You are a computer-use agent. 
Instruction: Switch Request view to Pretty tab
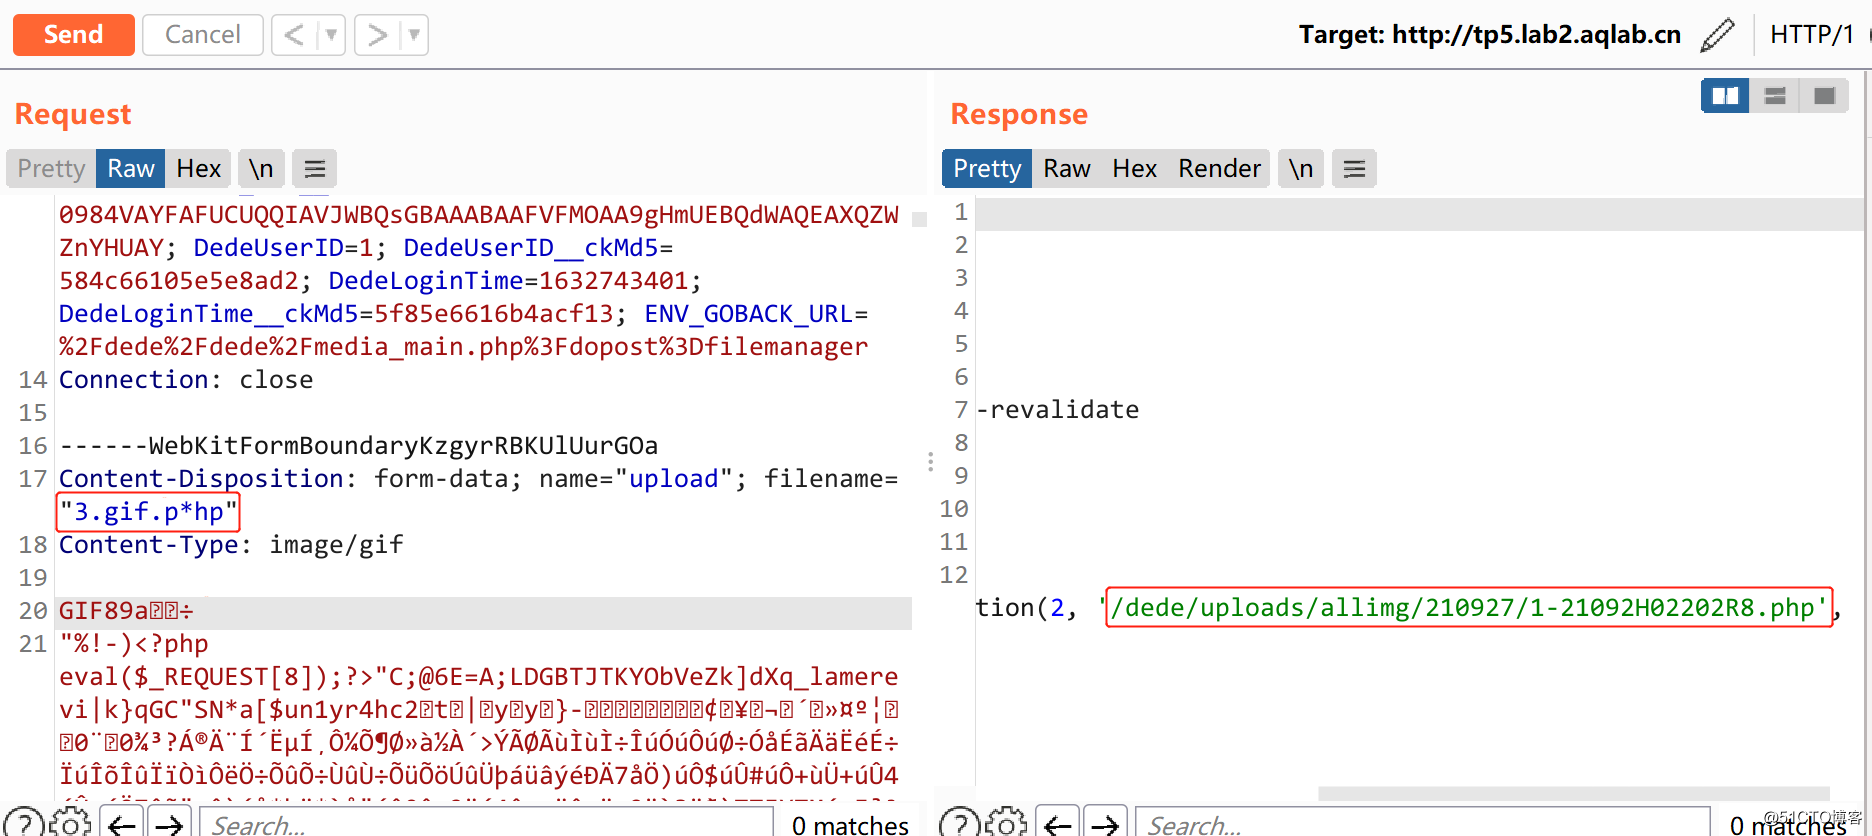(x=51, y=168)
